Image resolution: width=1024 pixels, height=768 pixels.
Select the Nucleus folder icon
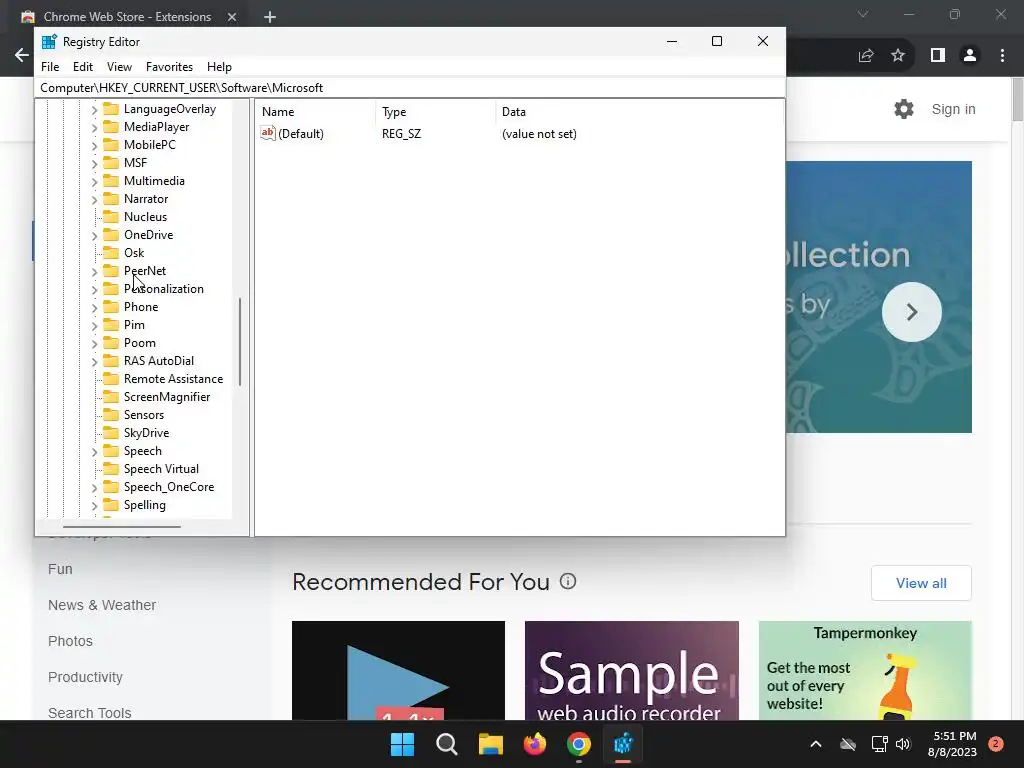(x=111, y=216)
